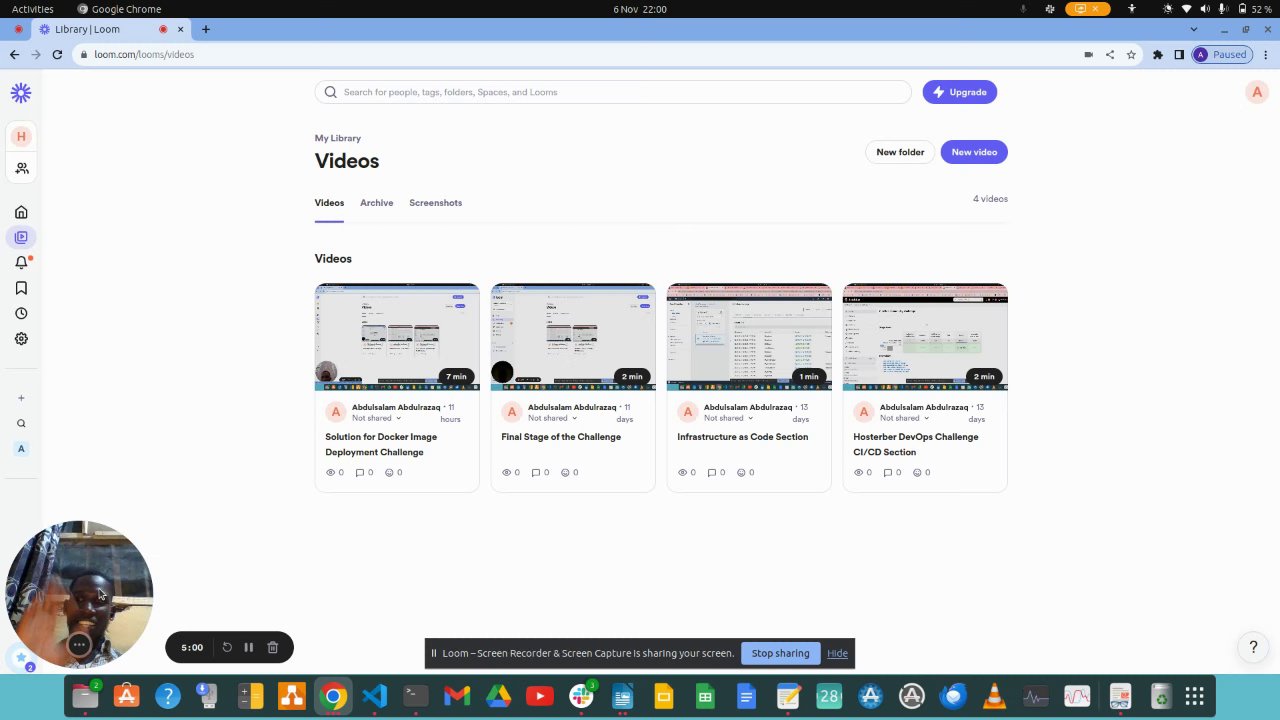Close the 'Library | Loom' browser tab

(x=180, y=30)
